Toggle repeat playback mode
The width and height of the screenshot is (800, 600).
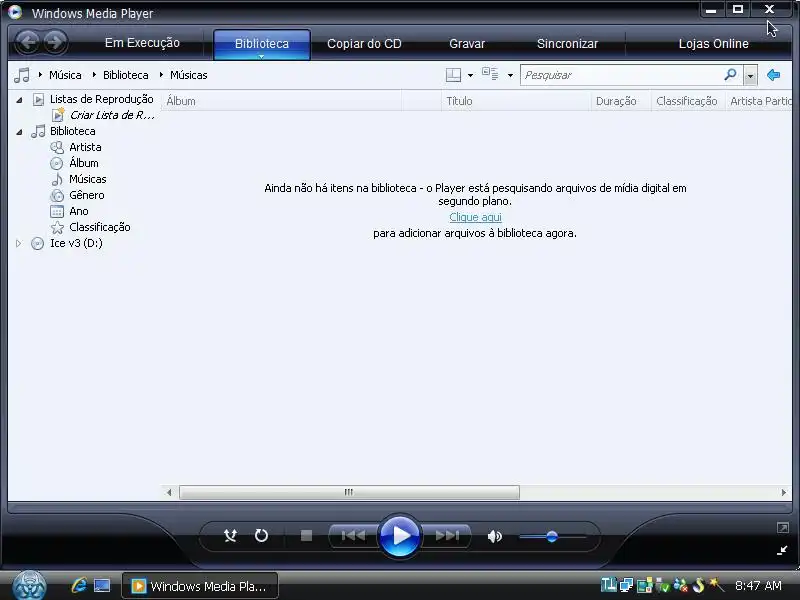[261, 536]
